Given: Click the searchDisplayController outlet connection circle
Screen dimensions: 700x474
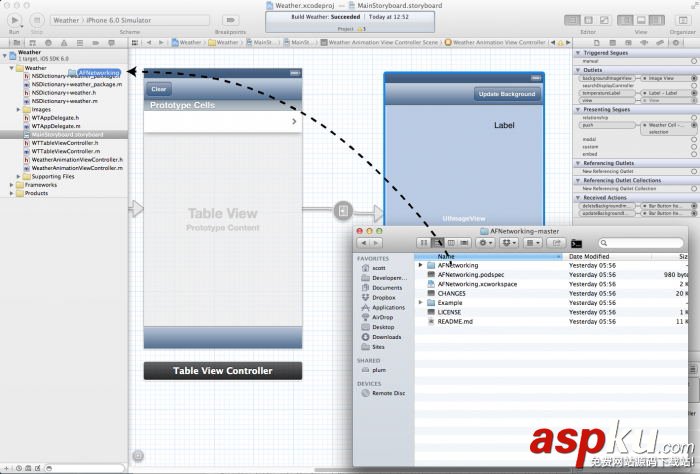Looking at the screenshot, I should point(694,86).
